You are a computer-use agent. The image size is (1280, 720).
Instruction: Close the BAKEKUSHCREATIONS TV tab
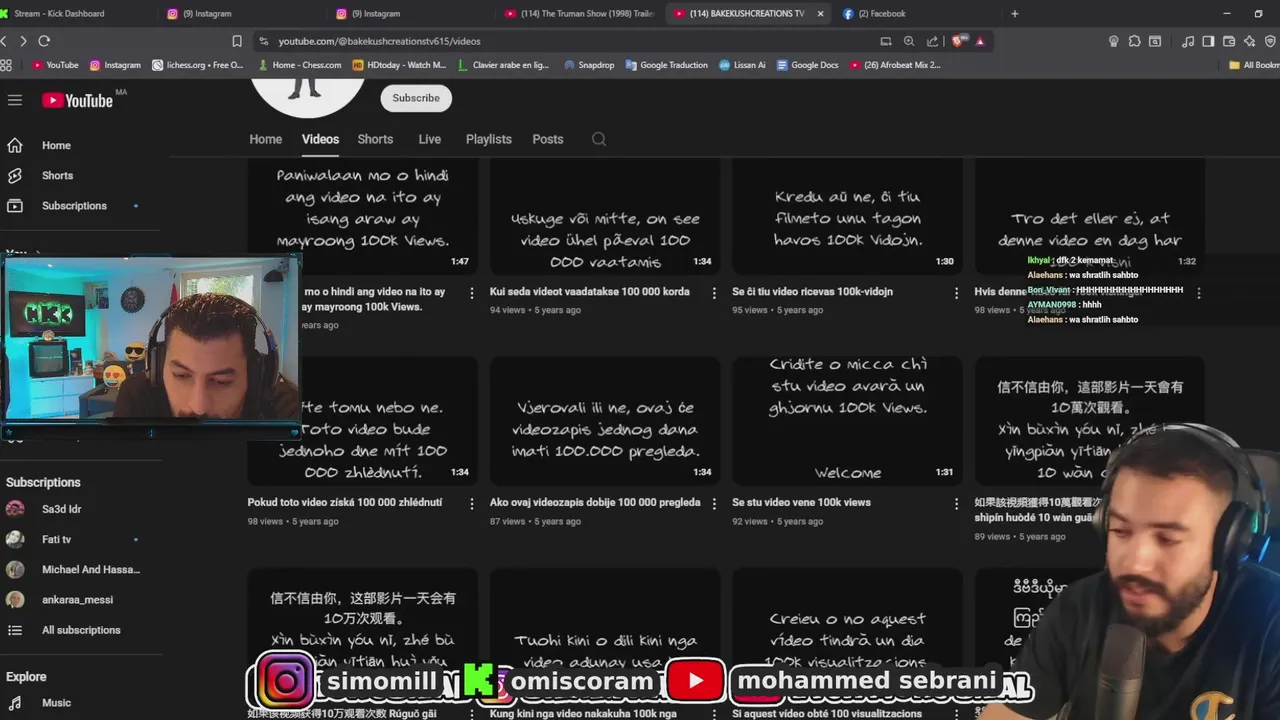(821, 14)
